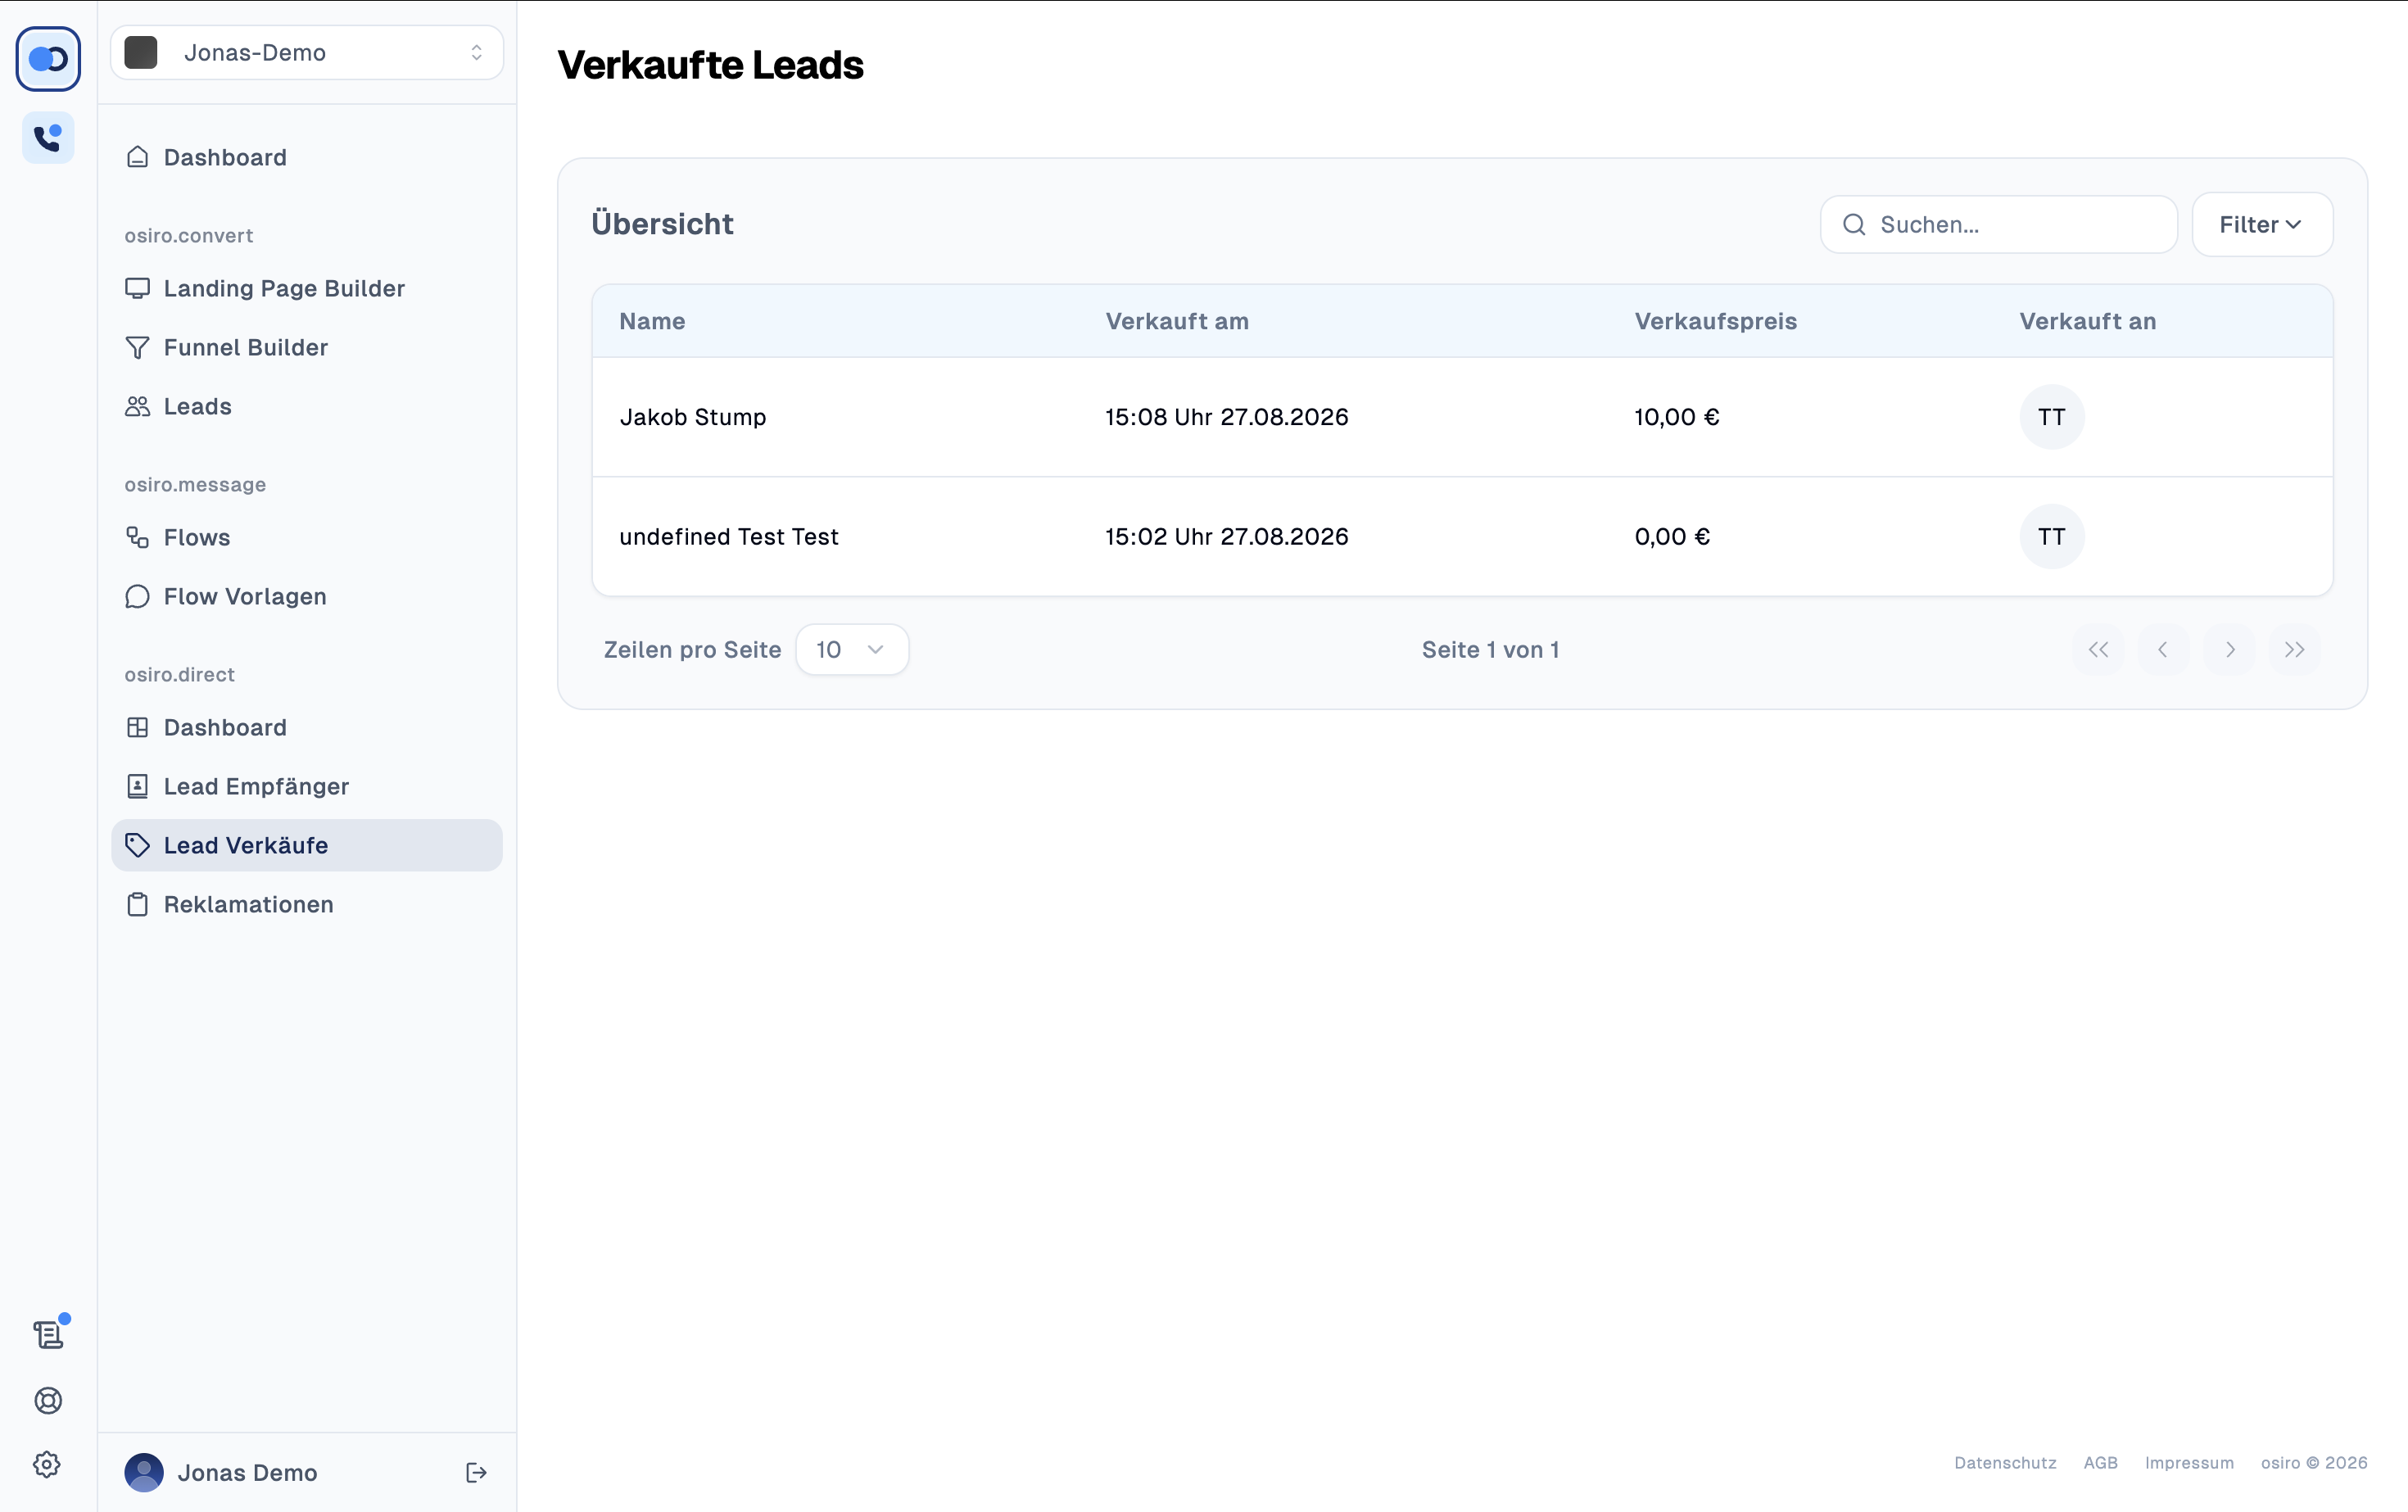Open the phone call icon in left rail
The width and height of the screenshot is (2408, 1512).
48,138
